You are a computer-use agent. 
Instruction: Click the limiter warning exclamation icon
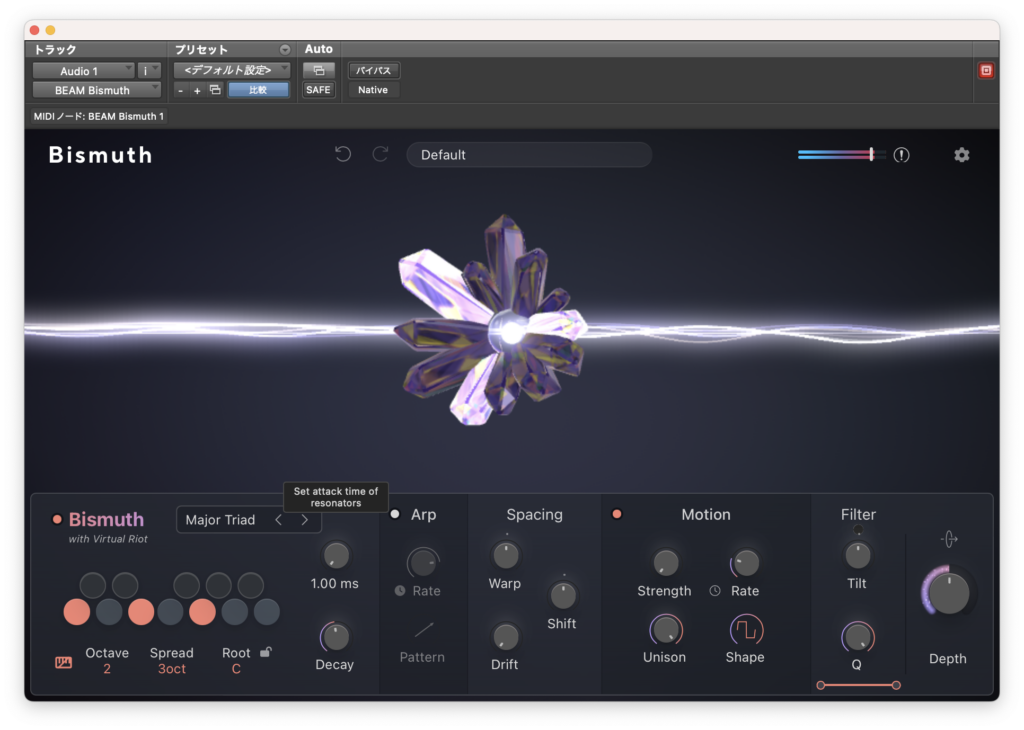901,155
